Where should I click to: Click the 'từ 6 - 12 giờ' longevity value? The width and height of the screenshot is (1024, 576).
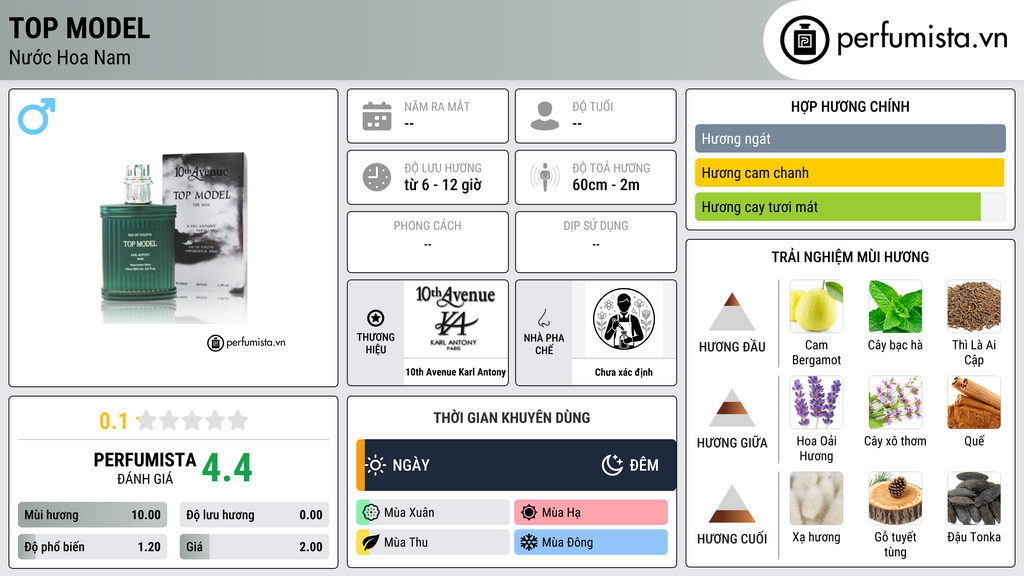click(x=442, y=185)
